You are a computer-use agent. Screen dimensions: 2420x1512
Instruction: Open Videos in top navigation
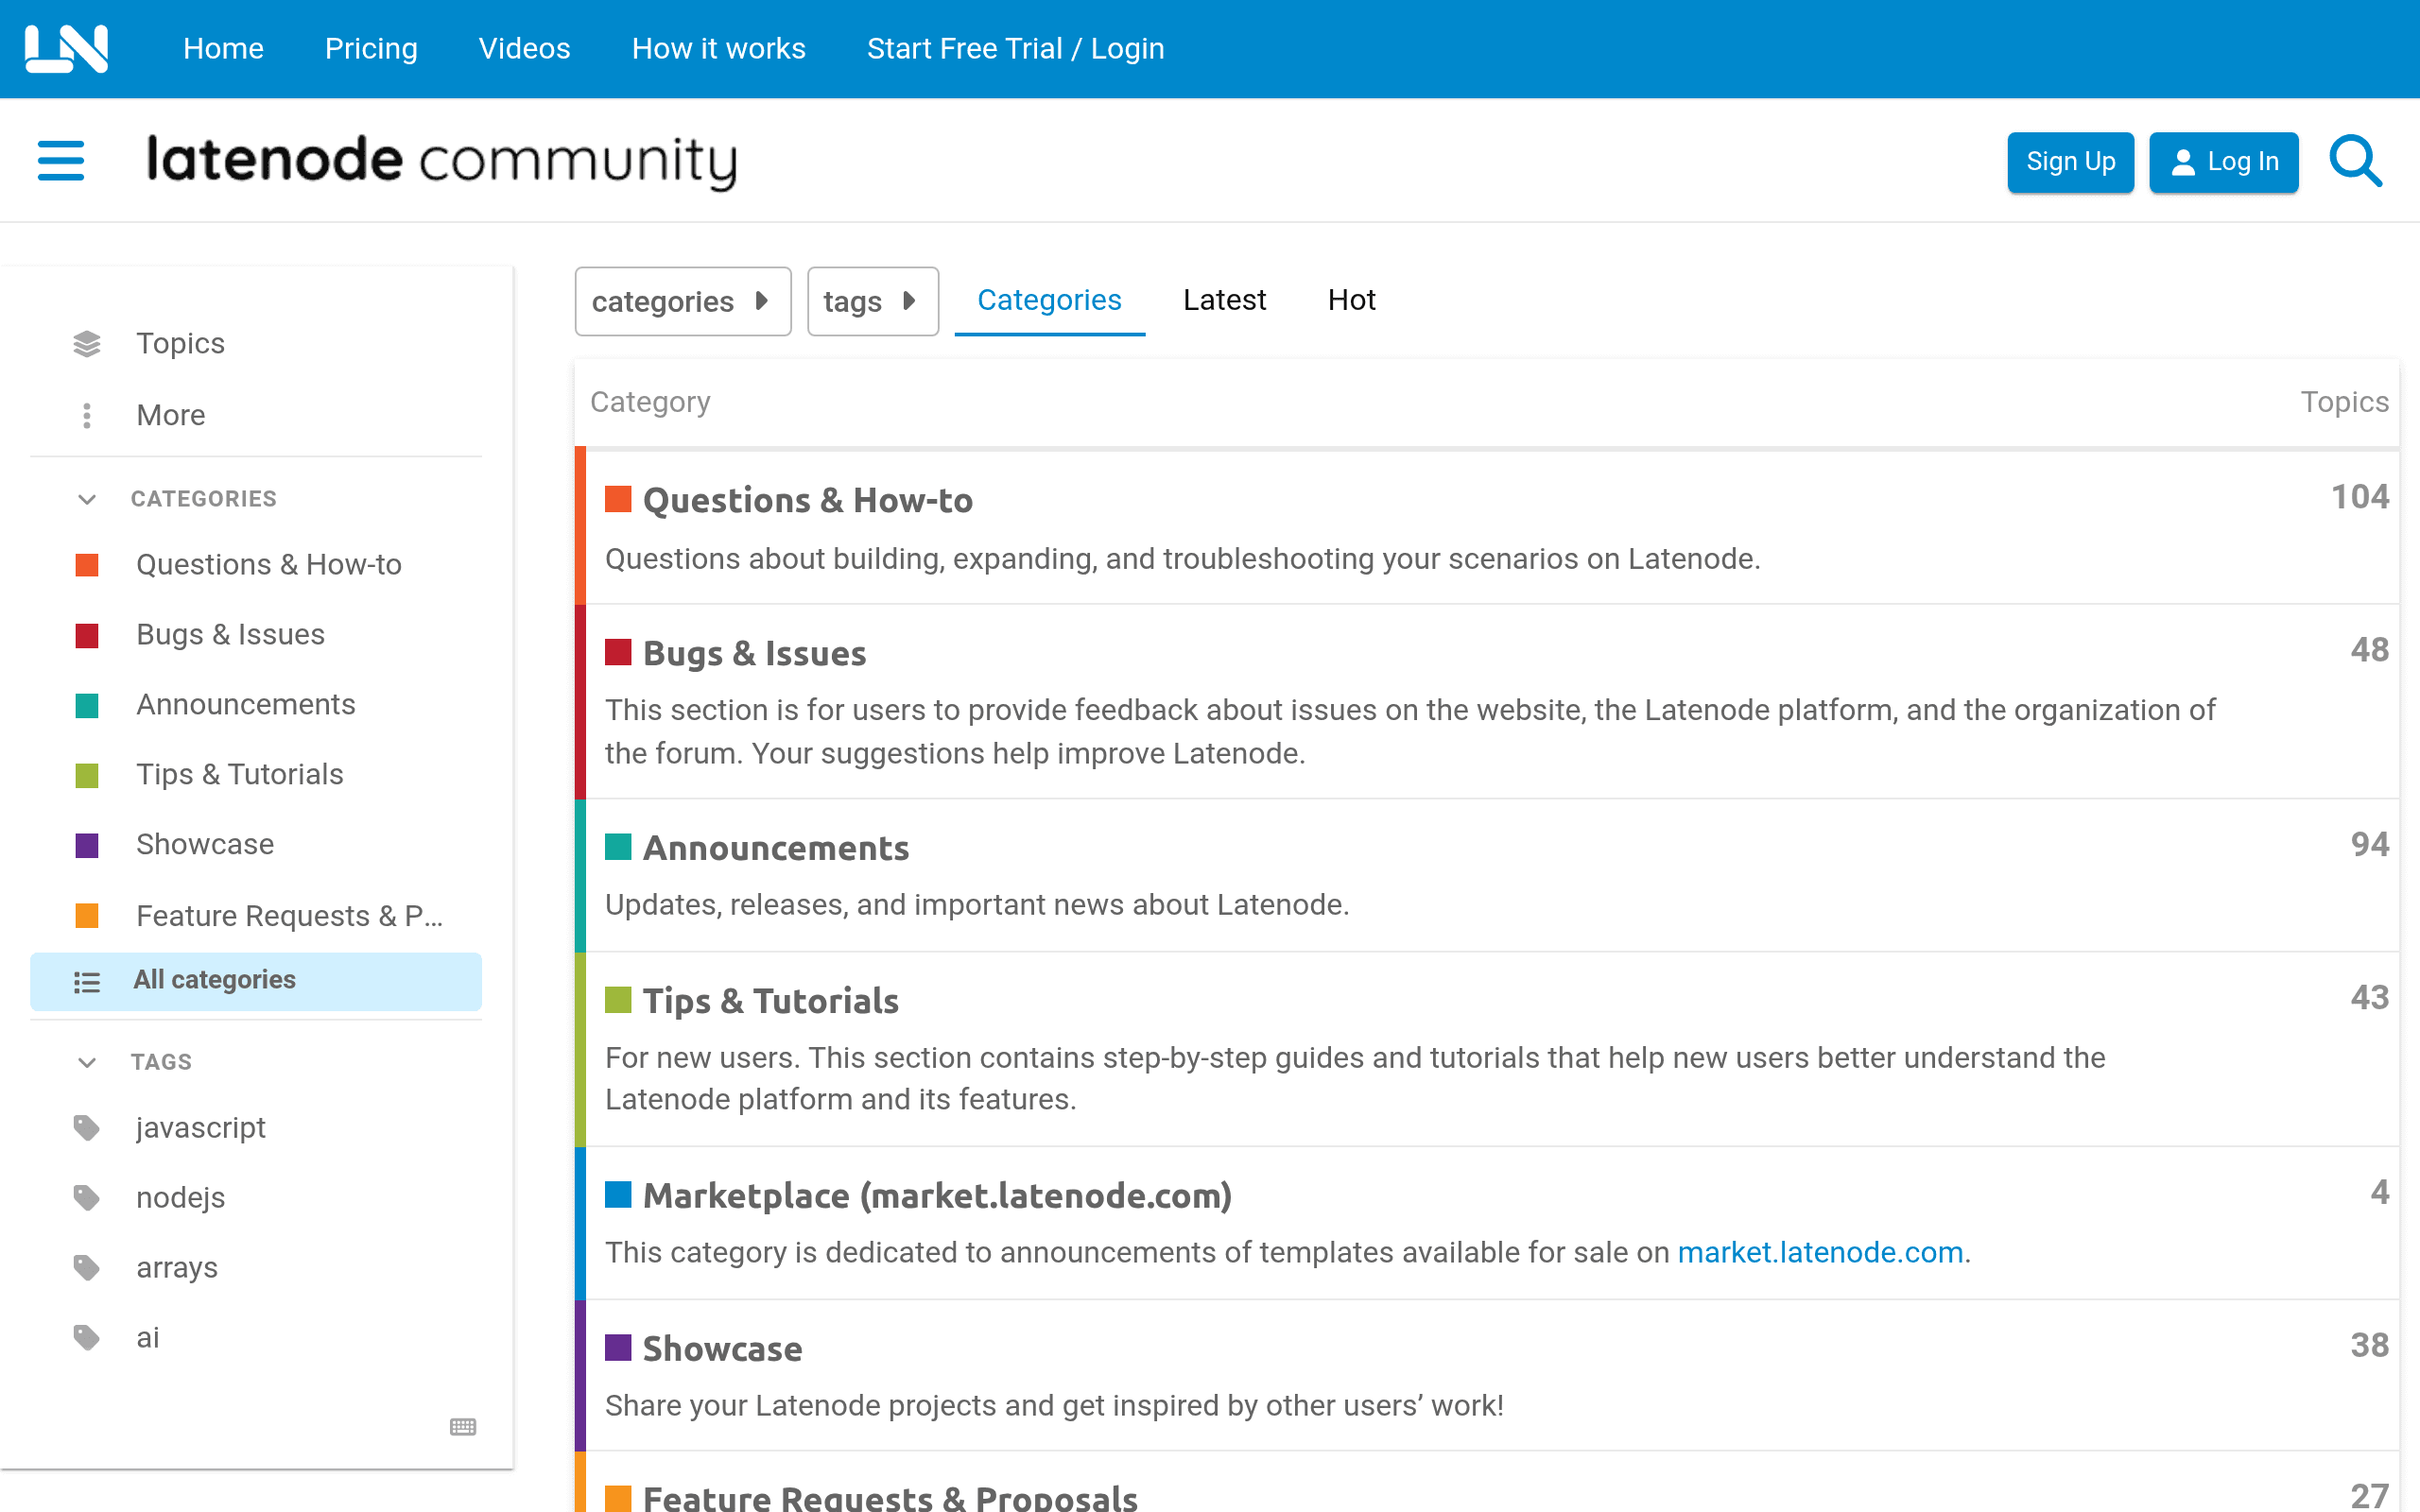point(524,48)
